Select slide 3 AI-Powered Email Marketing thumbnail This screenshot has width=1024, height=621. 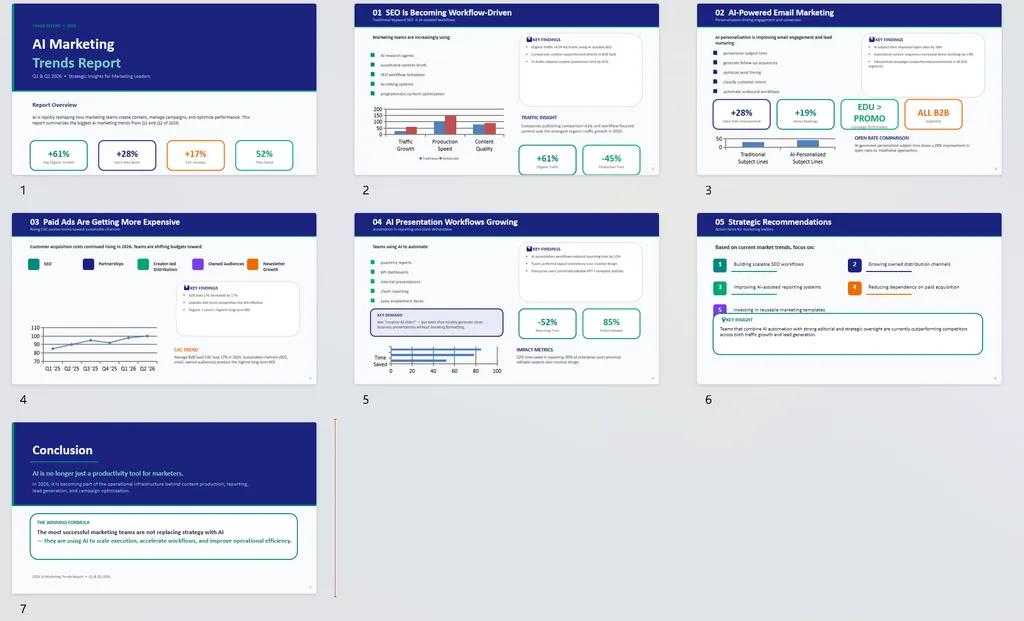pyautogui.click(x=849, y=89)
